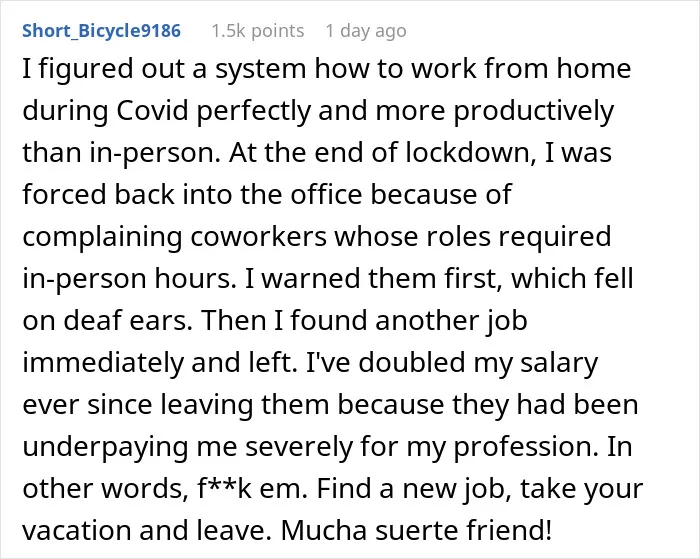The height and width of the screenshot is (559, 700).
Task: Open the Short_Bicycle9186 user profile link
Action: tap(101, 31)
